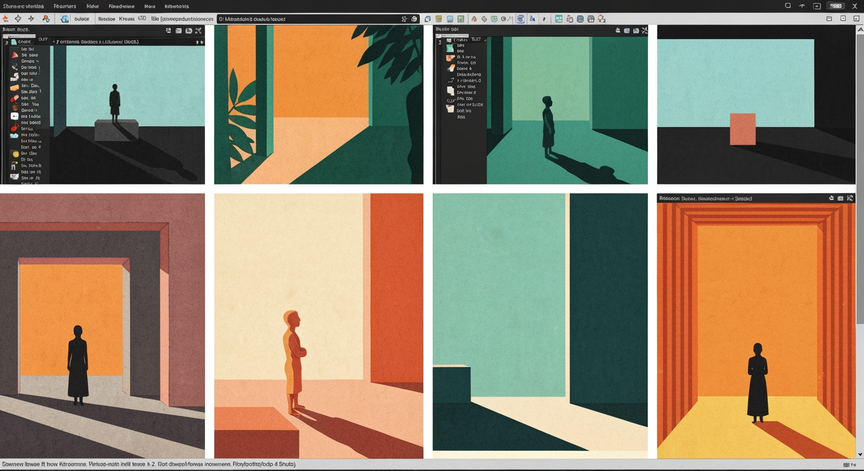The image size is (864, 471).
Task: Open the image of an orange figure with crossed arms
Action: [x=318, y=326]
